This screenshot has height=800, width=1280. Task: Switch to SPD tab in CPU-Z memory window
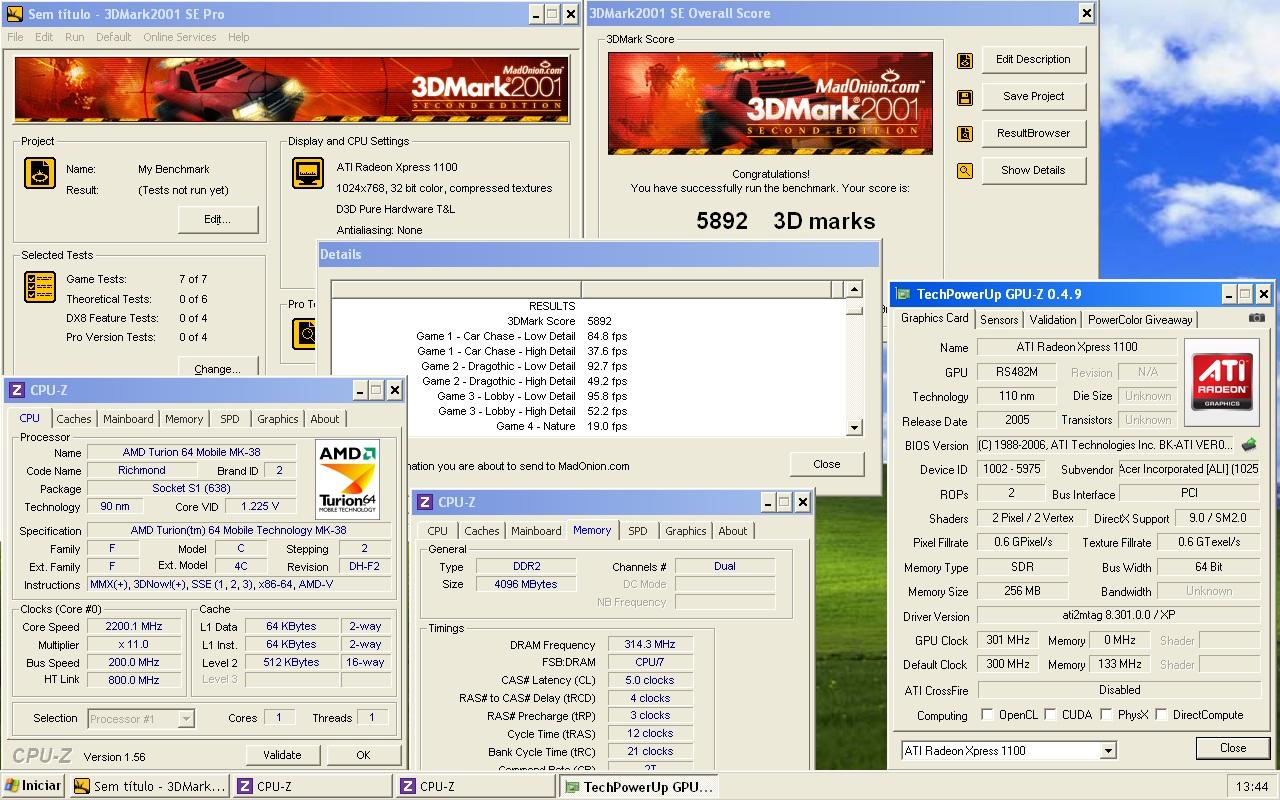tap(638, 531)
